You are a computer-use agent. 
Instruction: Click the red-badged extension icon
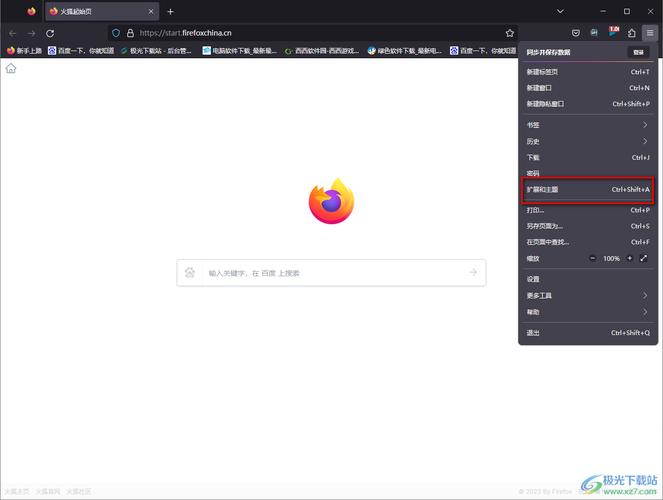click(613, 32)
